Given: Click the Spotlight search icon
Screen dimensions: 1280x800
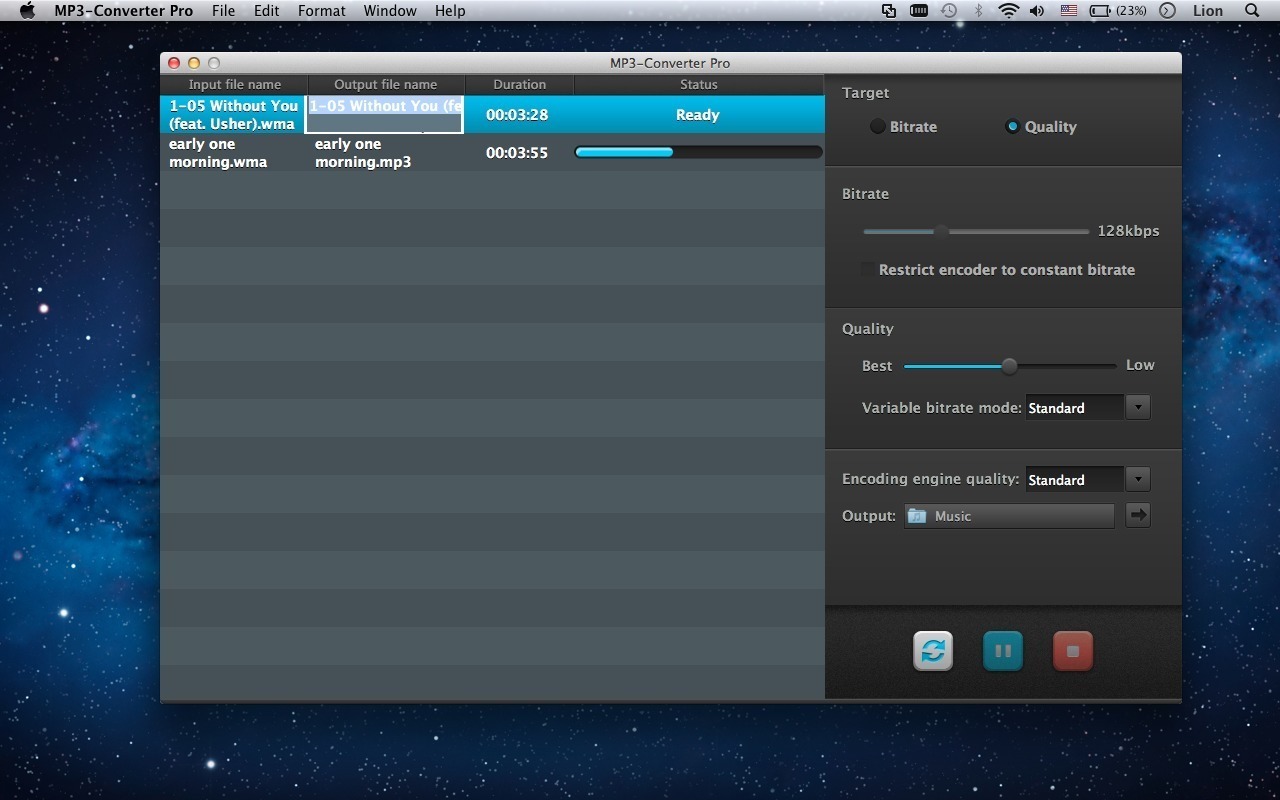Looking at the screenshot, I should [x=1252, y=11].
